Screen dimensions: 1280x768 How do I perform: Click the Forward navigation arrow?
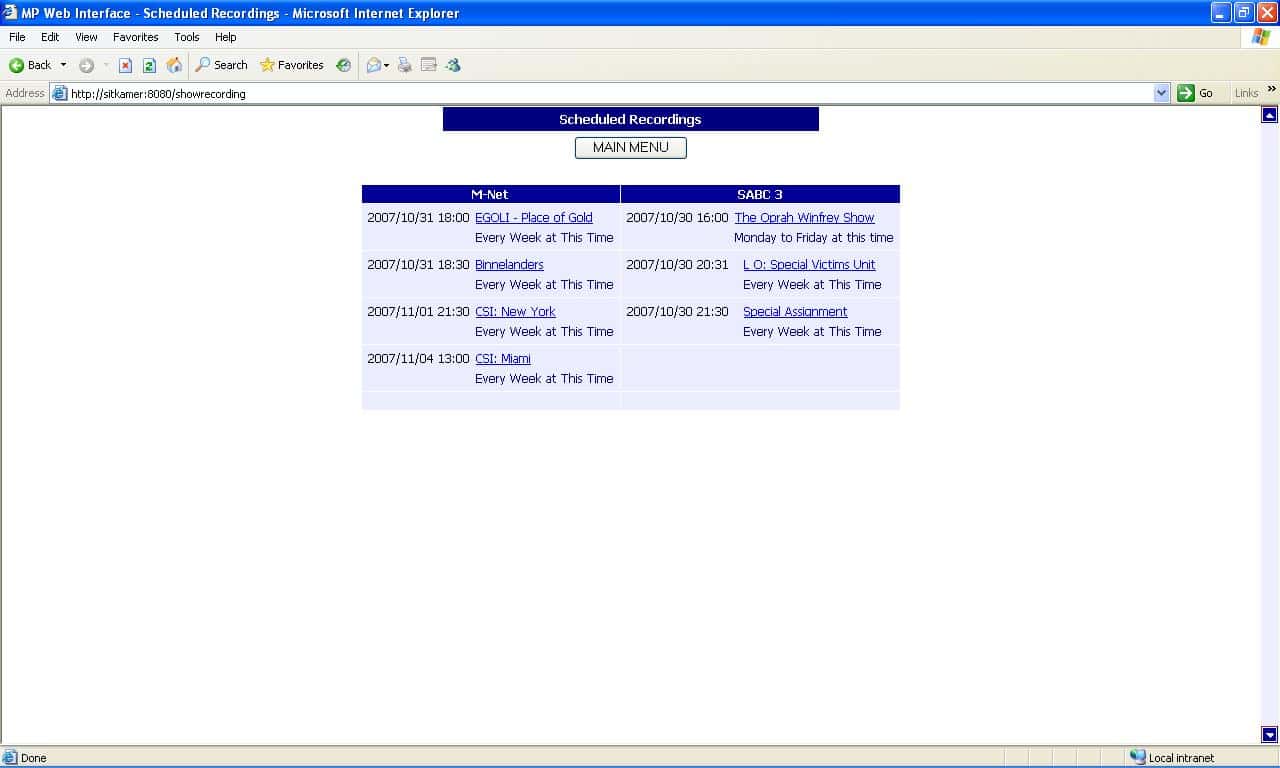pyautogui.click(x=86, y=65)
